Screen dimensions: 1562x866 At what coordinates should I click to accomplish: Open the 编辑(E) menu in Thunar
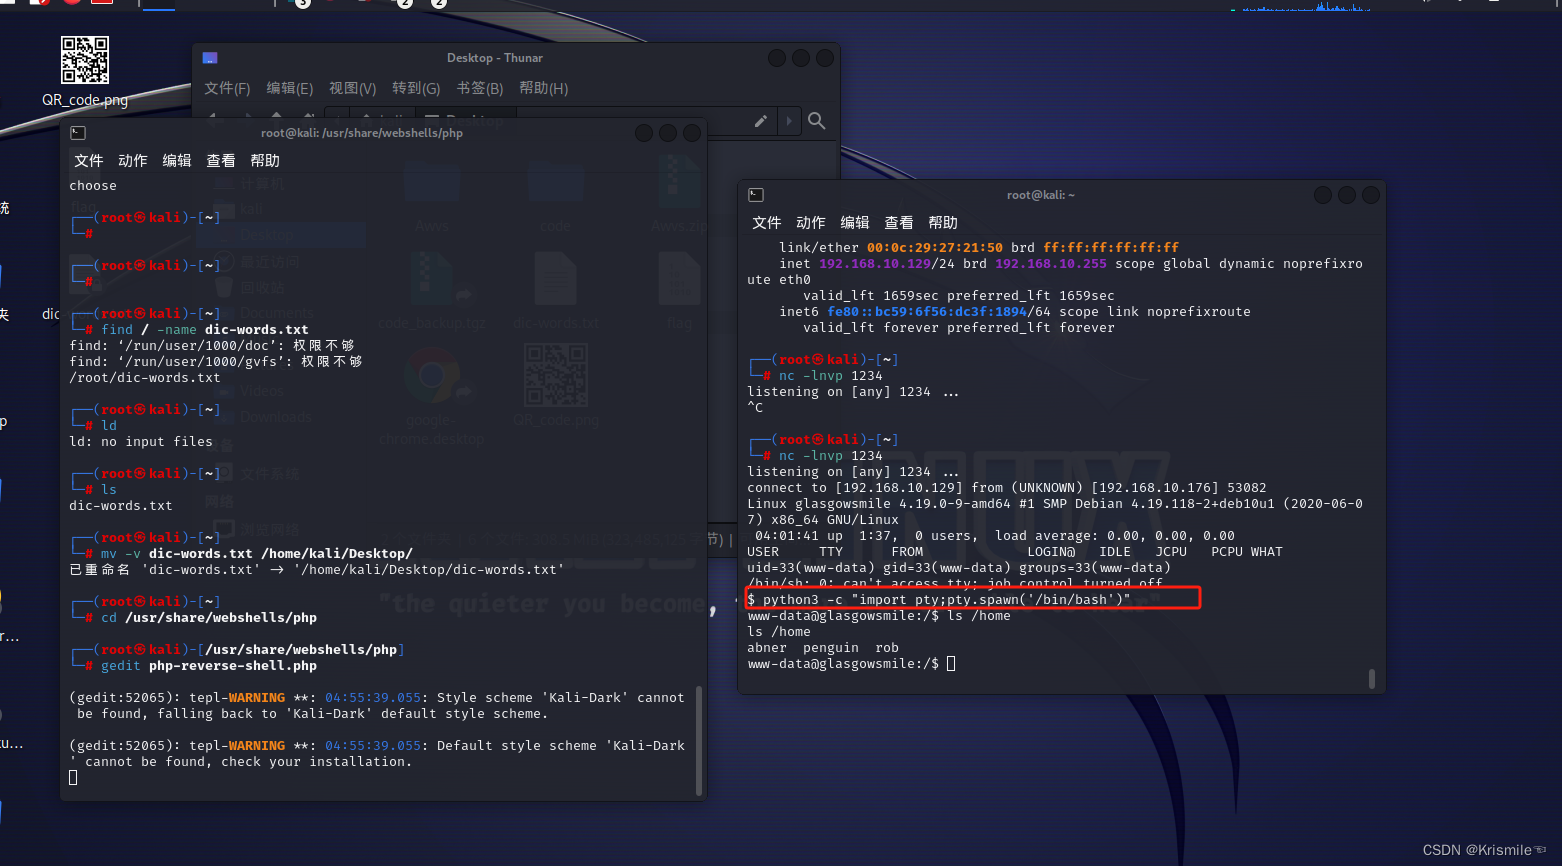coord(289,88)
